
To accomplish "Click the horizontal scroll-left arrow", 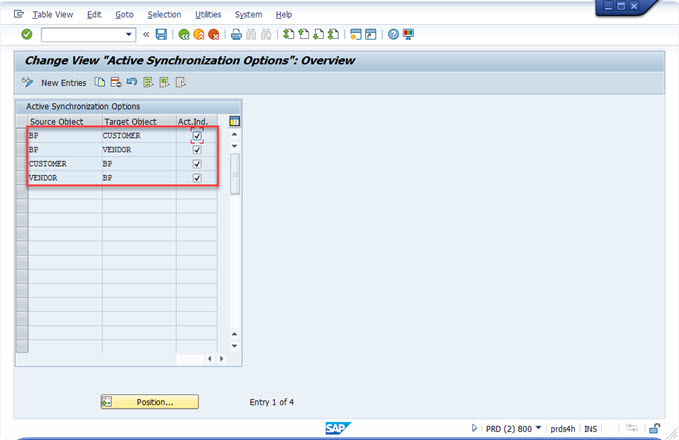I will pyautogui.click(x=210, y=359).
